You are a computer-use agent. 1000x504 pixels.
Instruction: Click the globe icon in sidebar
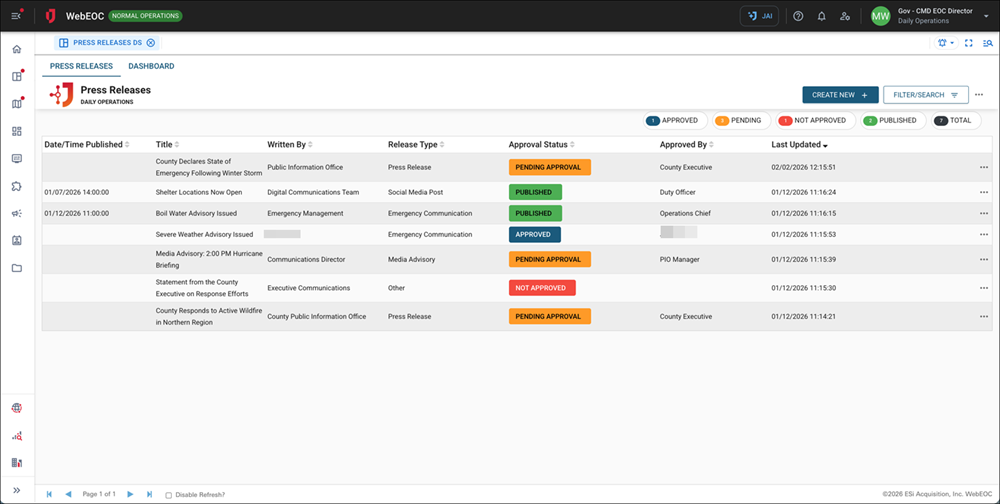(x=17, y=408)
